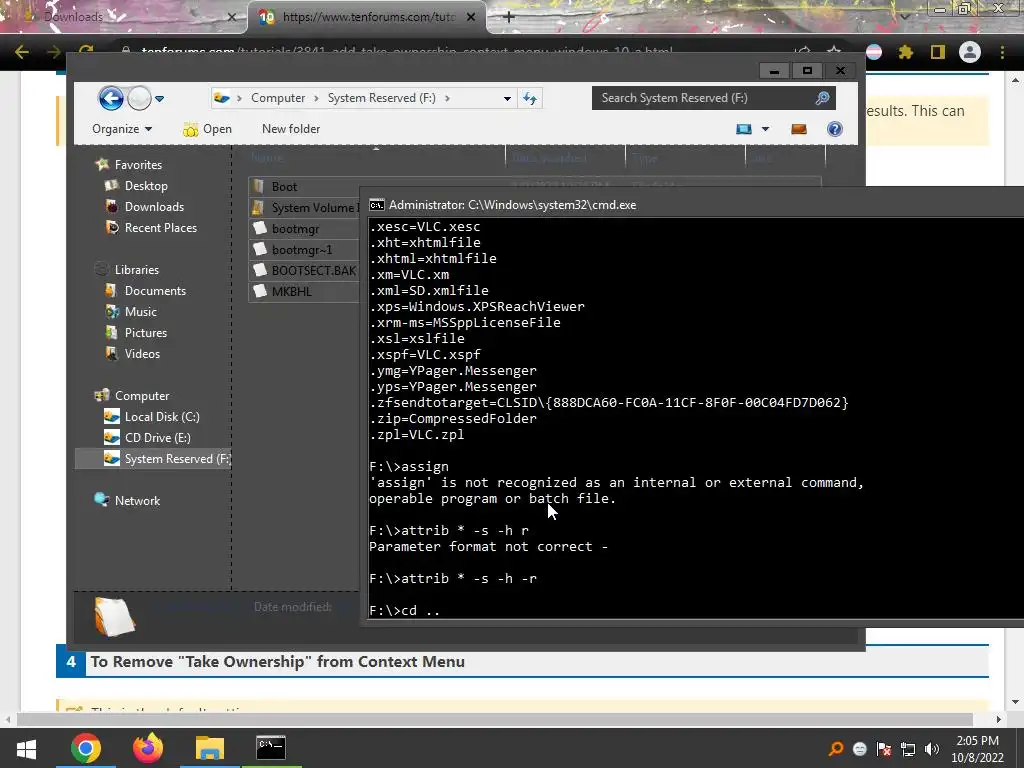Select the System Volume Information folder
1024x768 pixels.
[304, 208]
